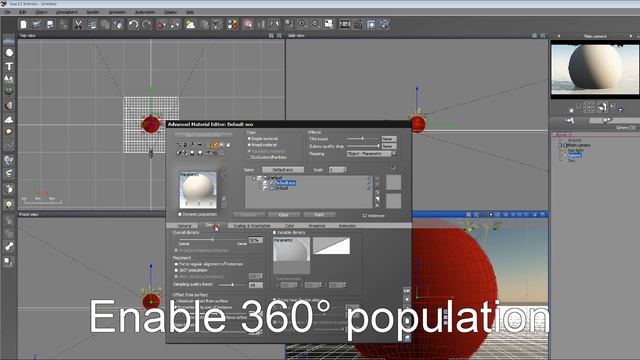
Task: Click the Undo arrow icon
Action: (x=133, y=24)
